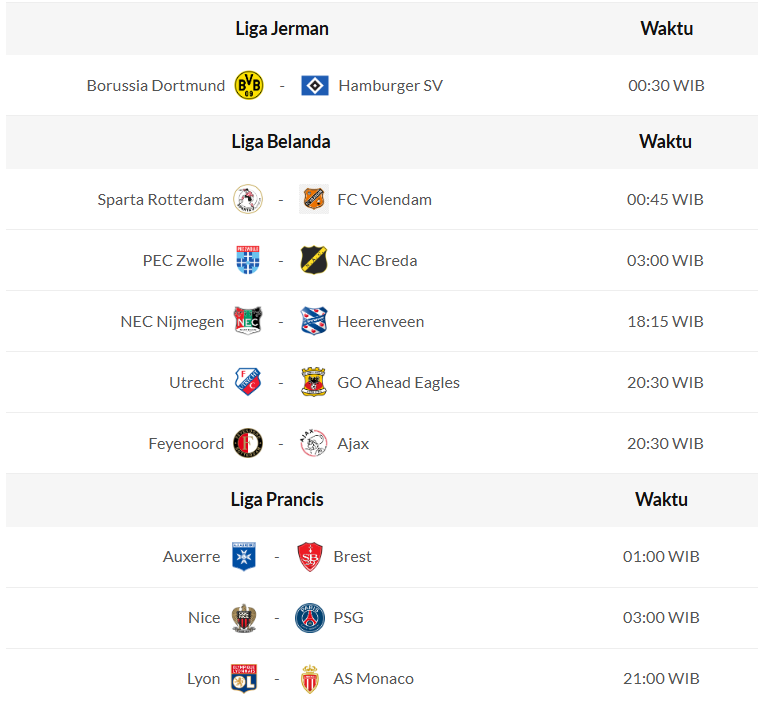This screenshot has height=702, width=758.
Task: Click the 00:30 WIB kickoff time
Action: point(666,85)
